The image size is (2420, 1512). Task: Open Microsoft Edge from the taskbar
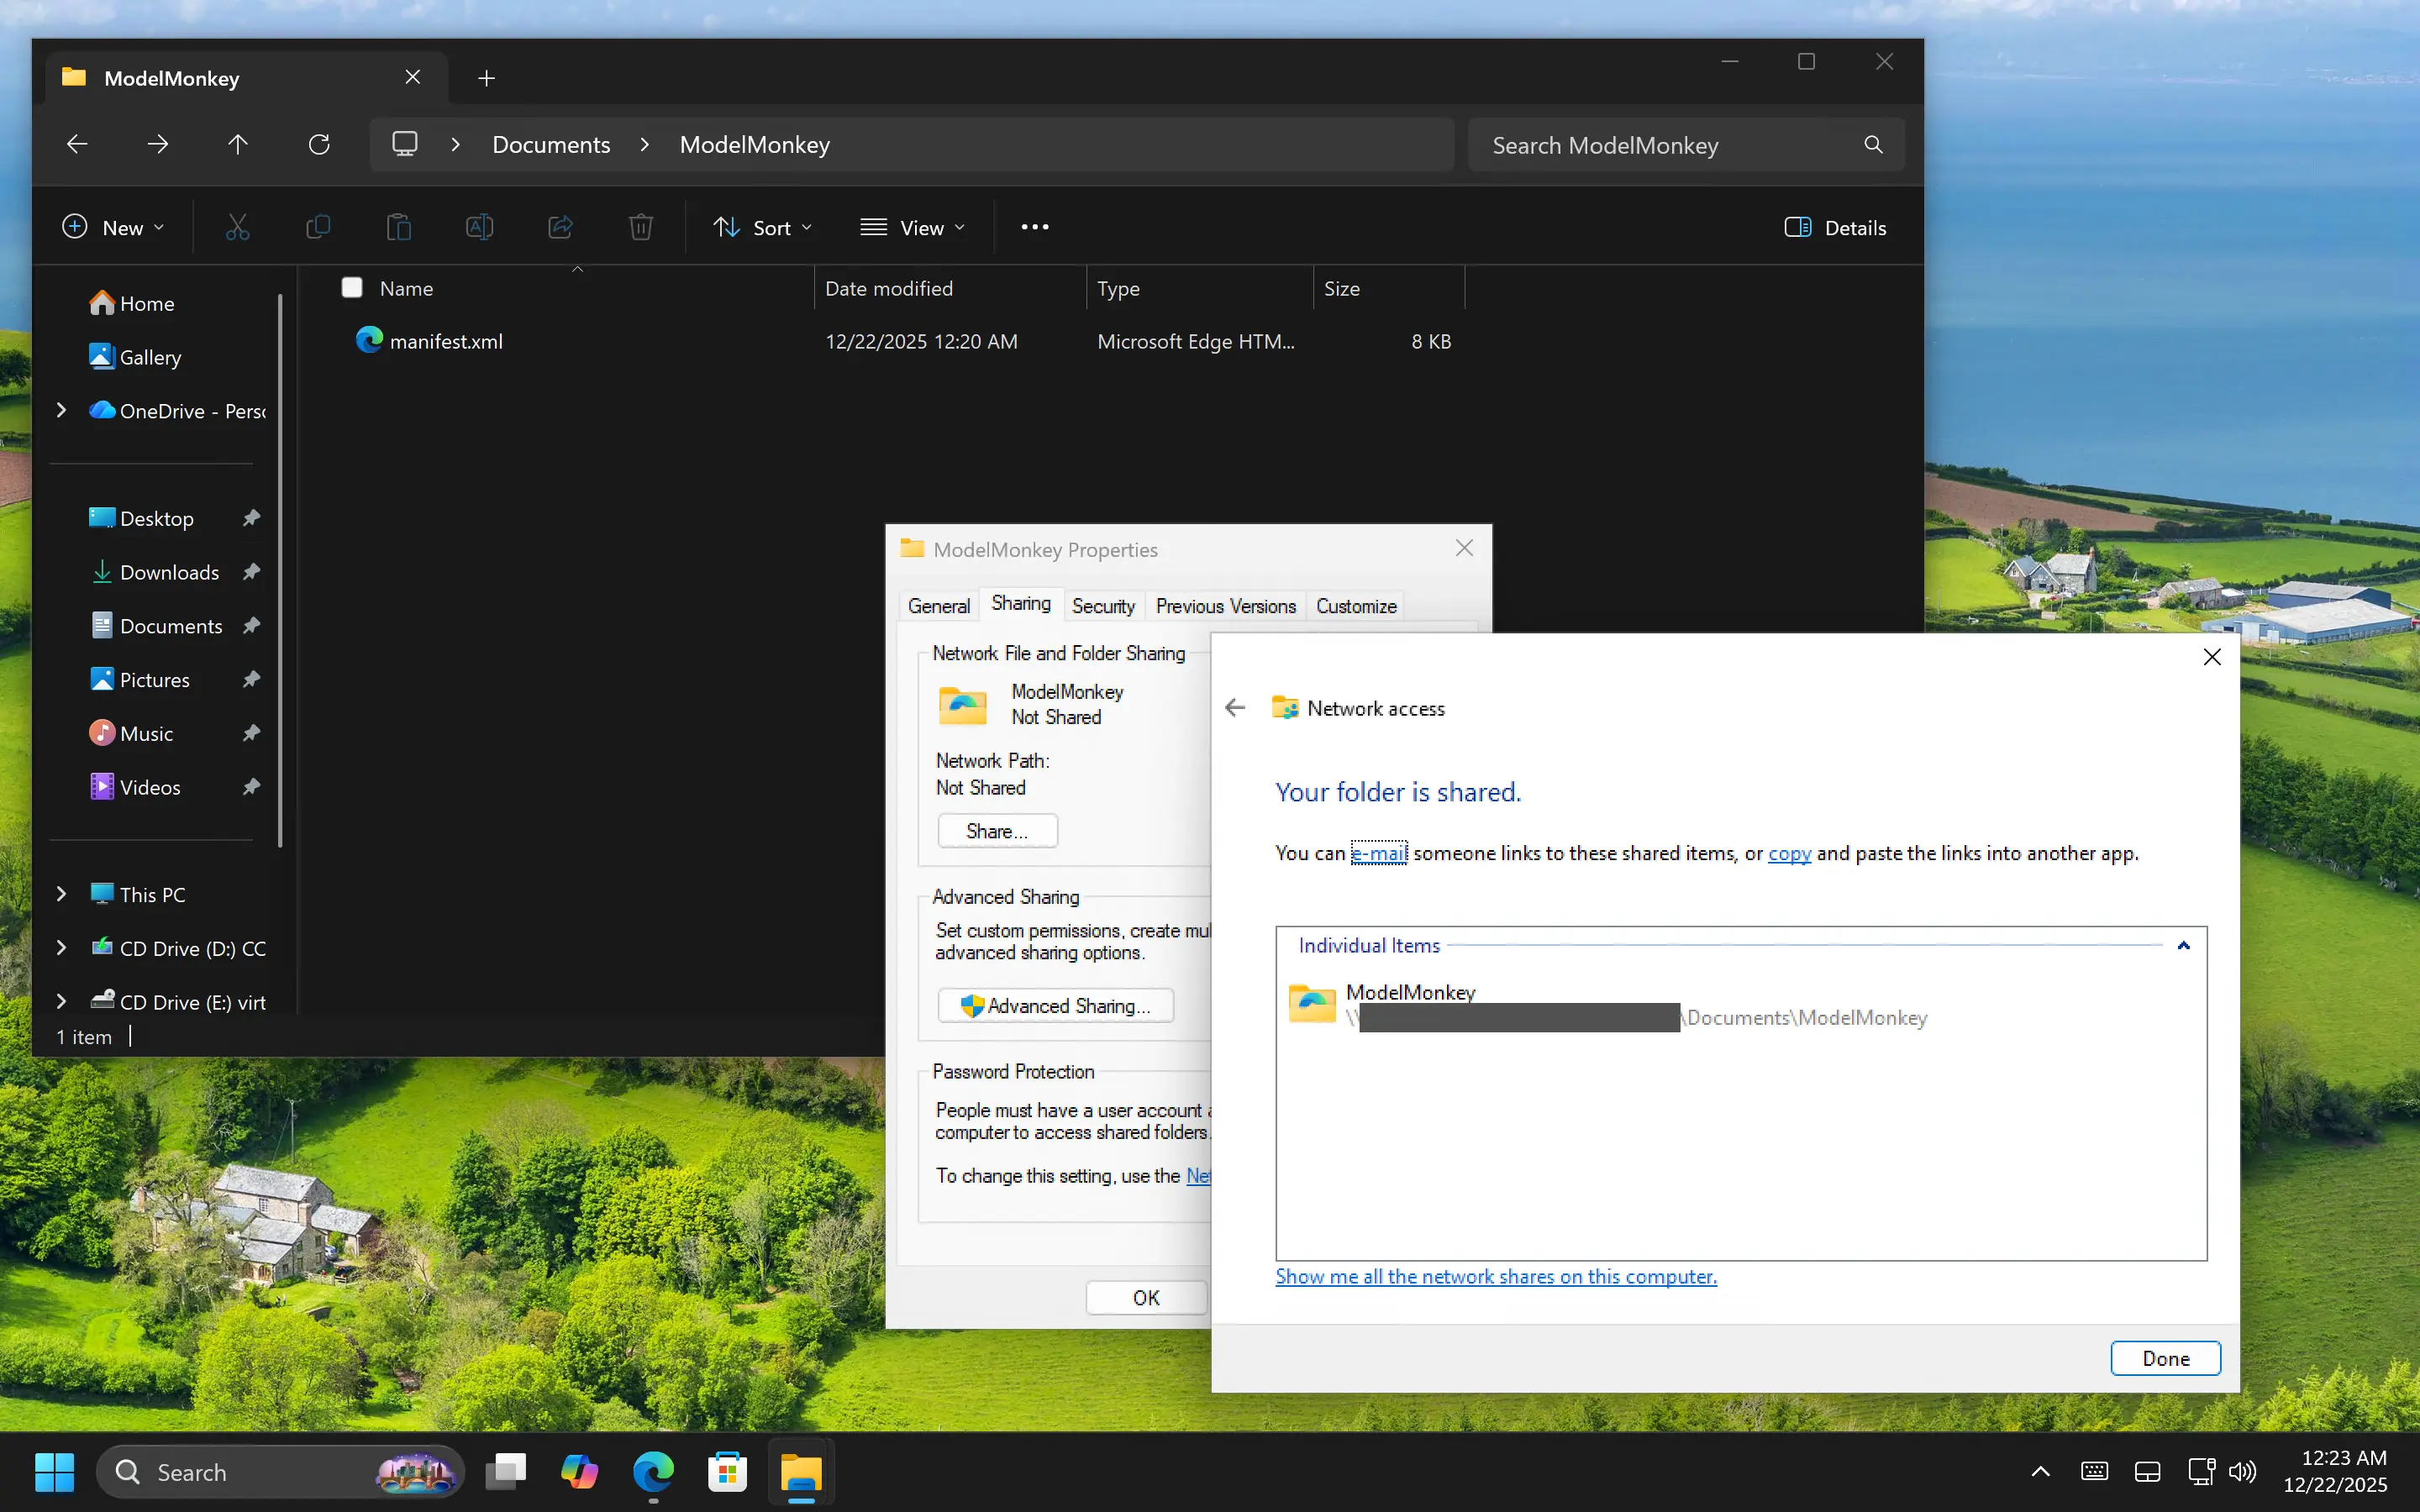pos(653,1472)
